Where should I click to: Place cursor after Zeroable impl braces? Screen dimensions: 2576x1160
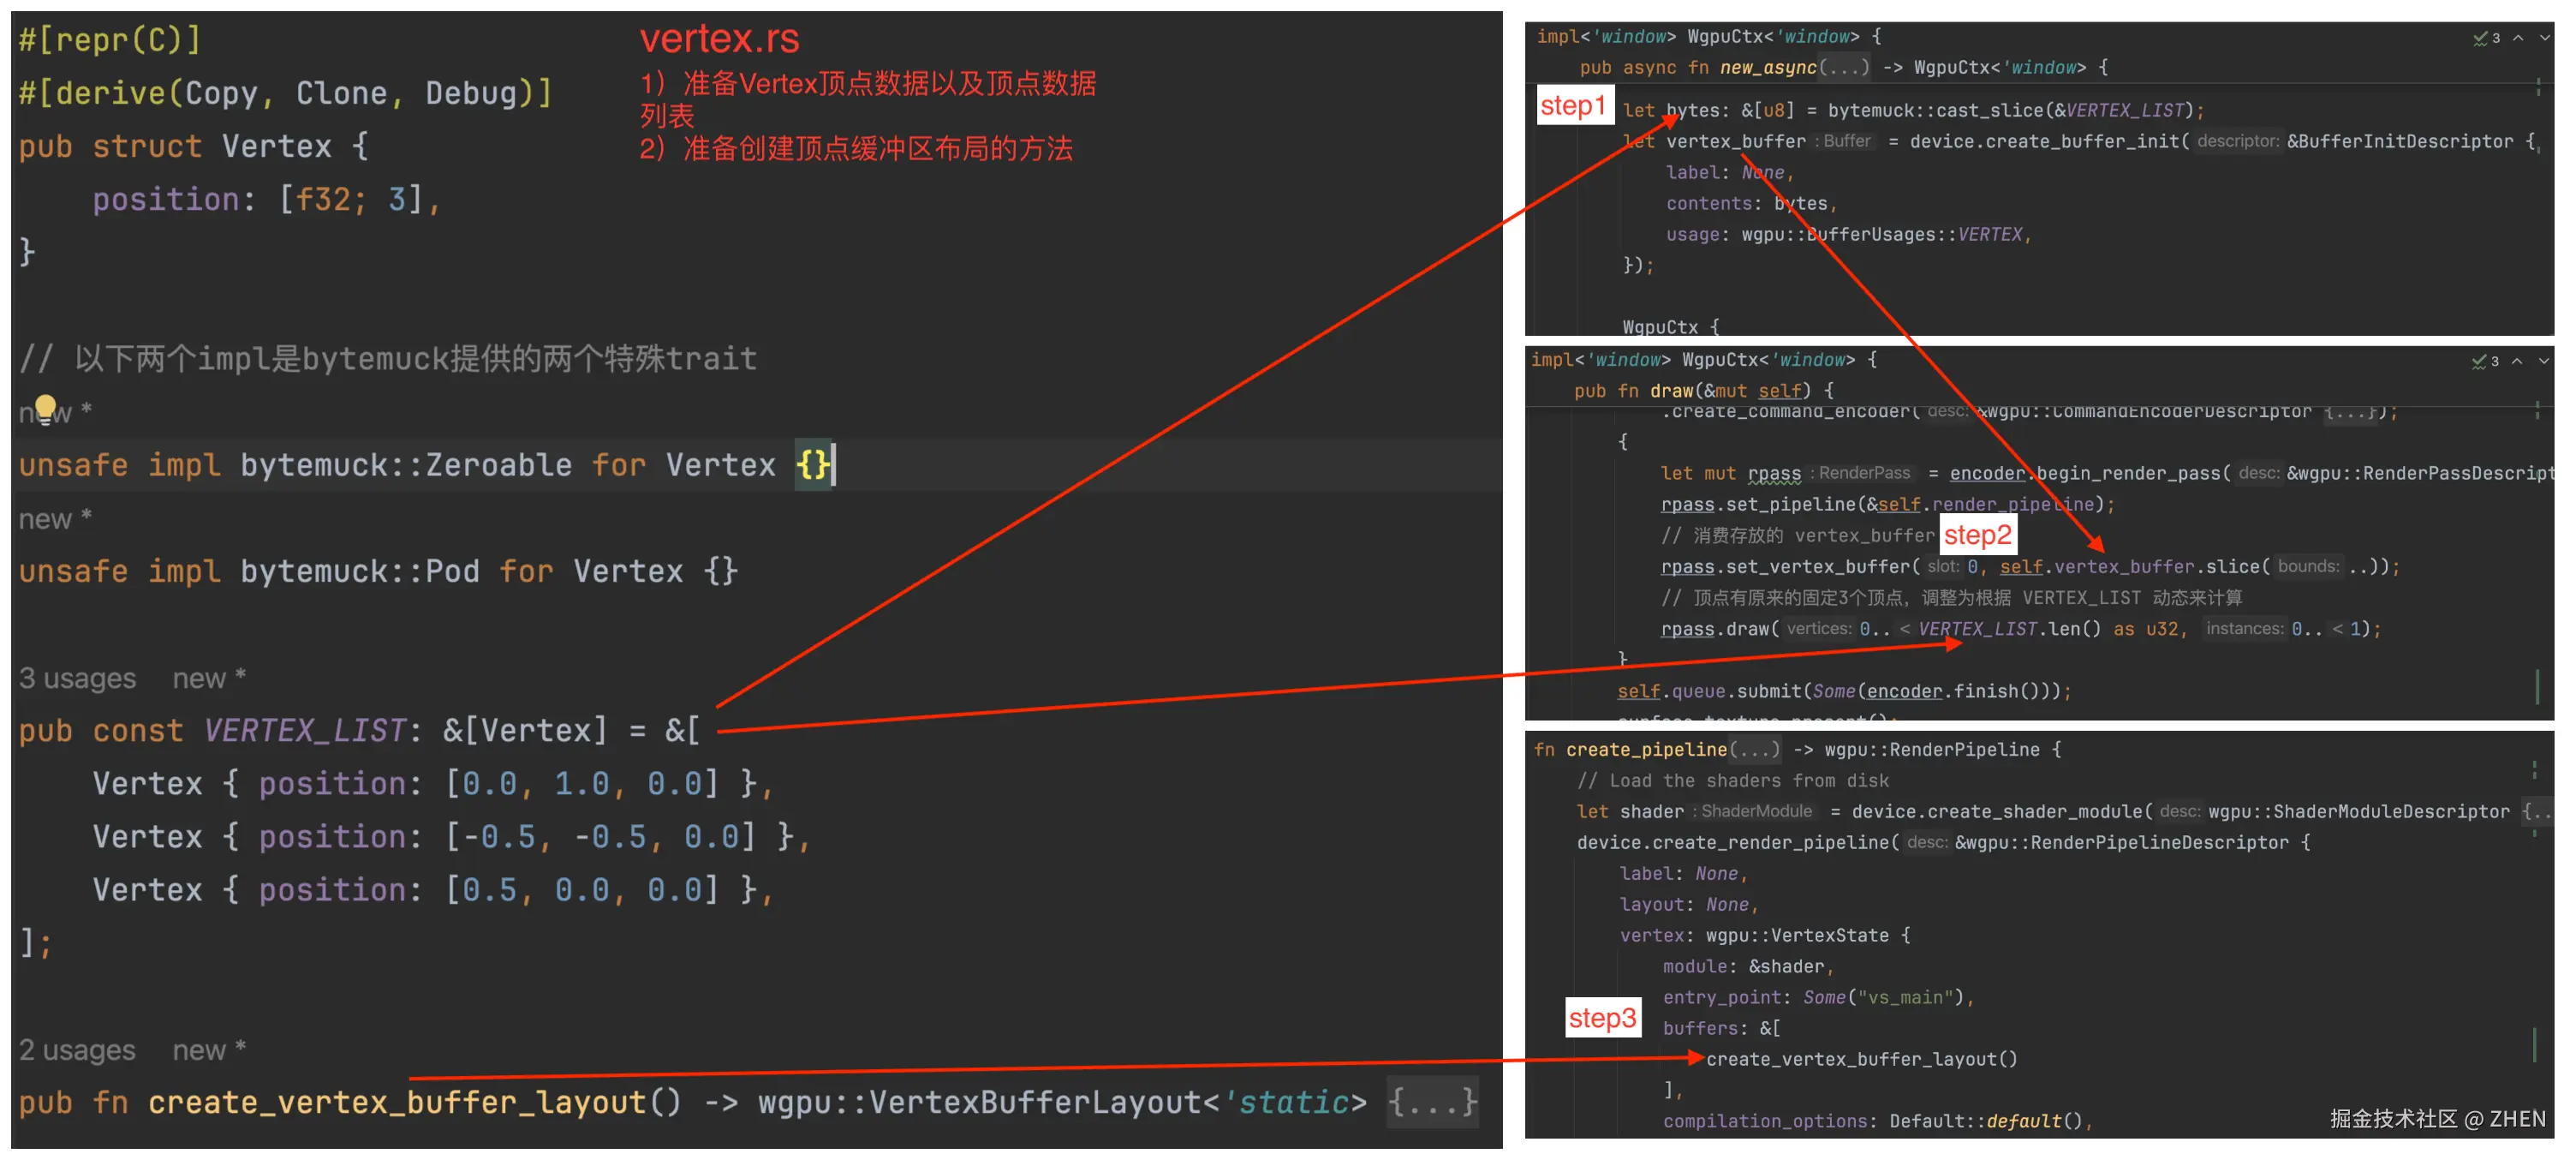point(834,465)
